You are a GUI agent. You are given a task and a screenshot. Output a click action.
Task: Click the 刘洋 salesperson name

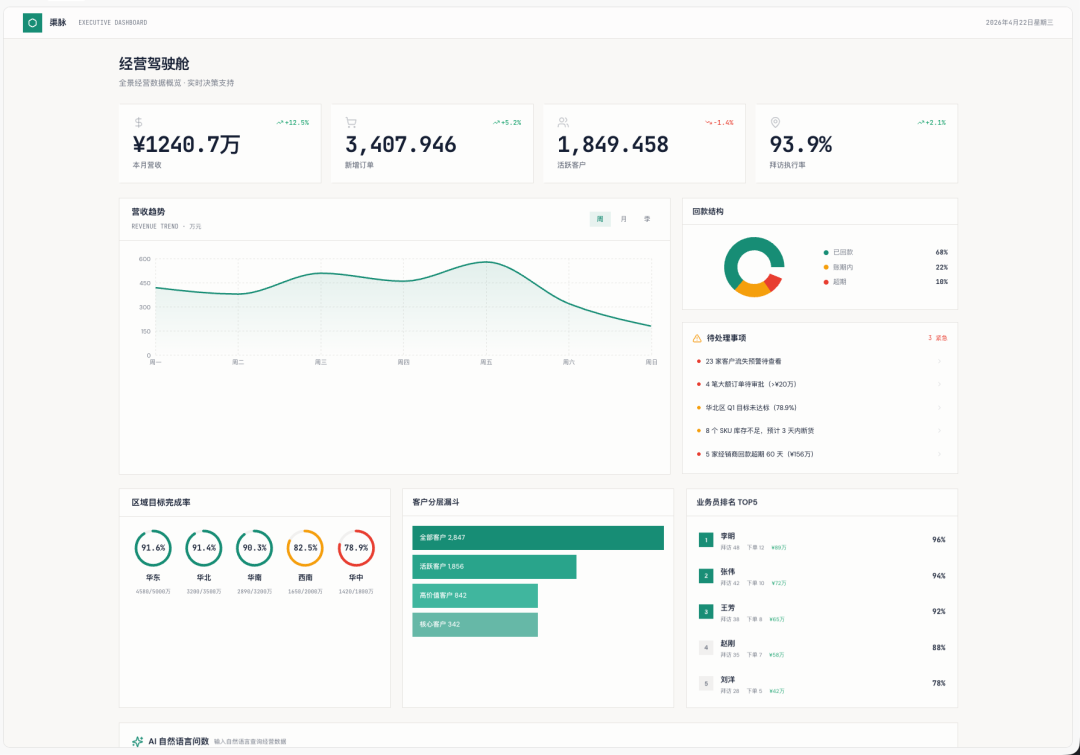(x=727, y=679)
